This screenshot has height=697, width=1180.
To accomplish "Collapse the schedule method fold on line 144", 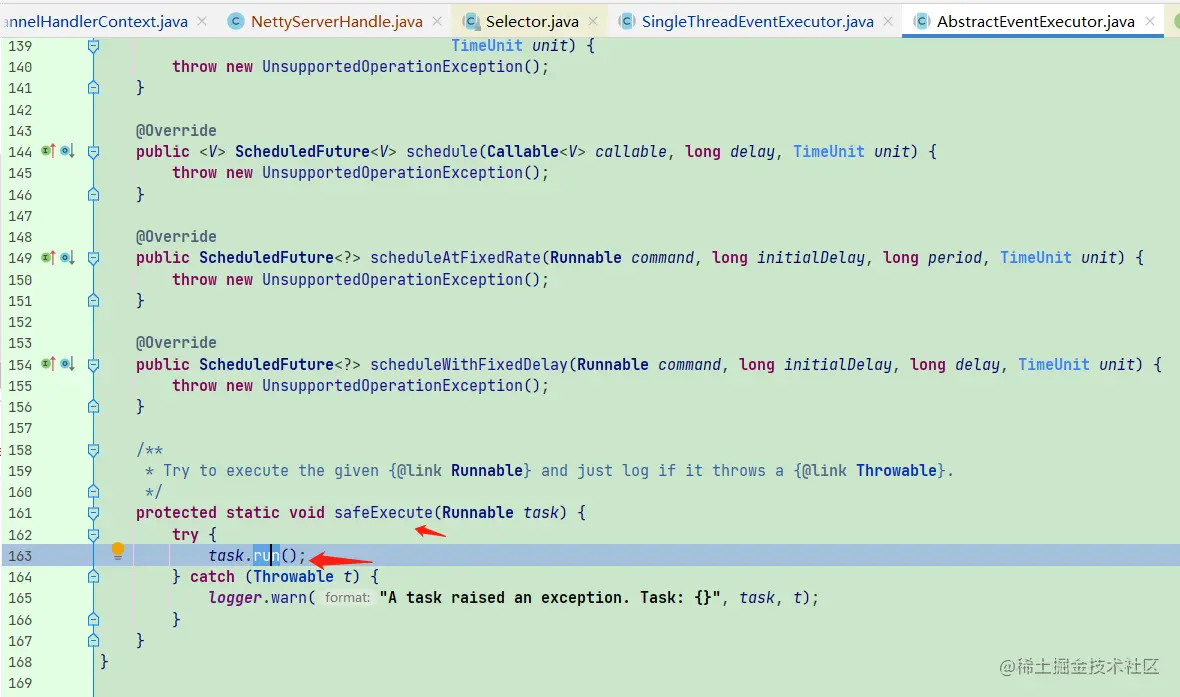I will 93,152.
